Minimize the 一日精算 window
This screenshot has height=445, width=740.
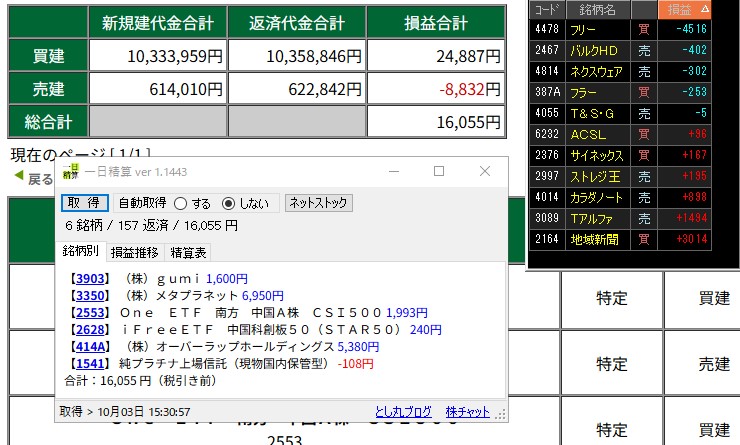[393, 171]
